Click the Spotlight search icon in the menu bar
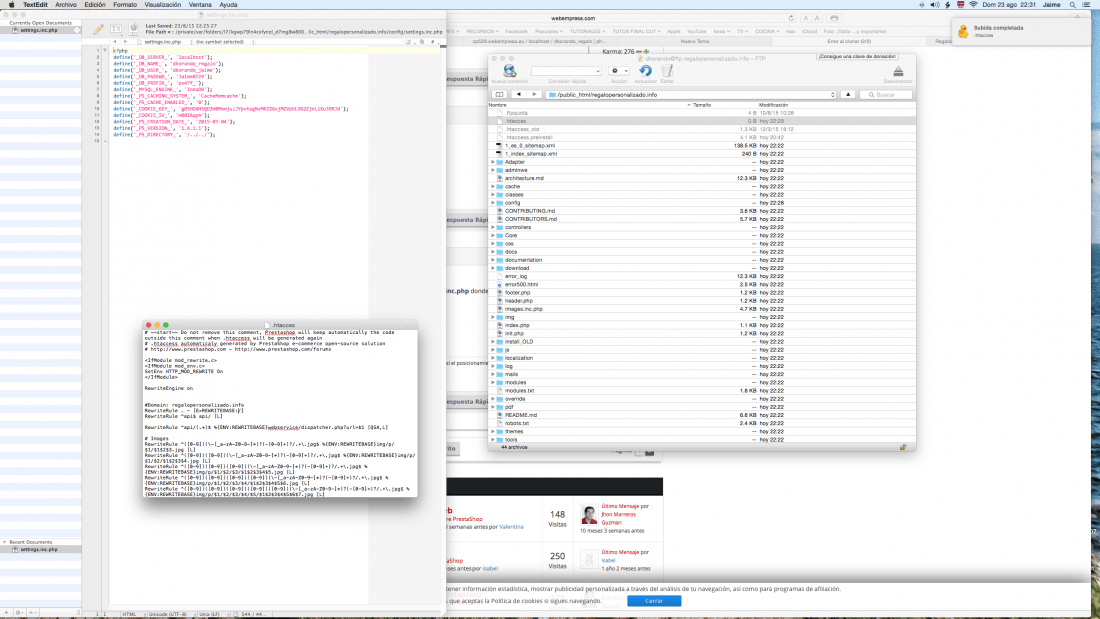 click(1073, 5)
